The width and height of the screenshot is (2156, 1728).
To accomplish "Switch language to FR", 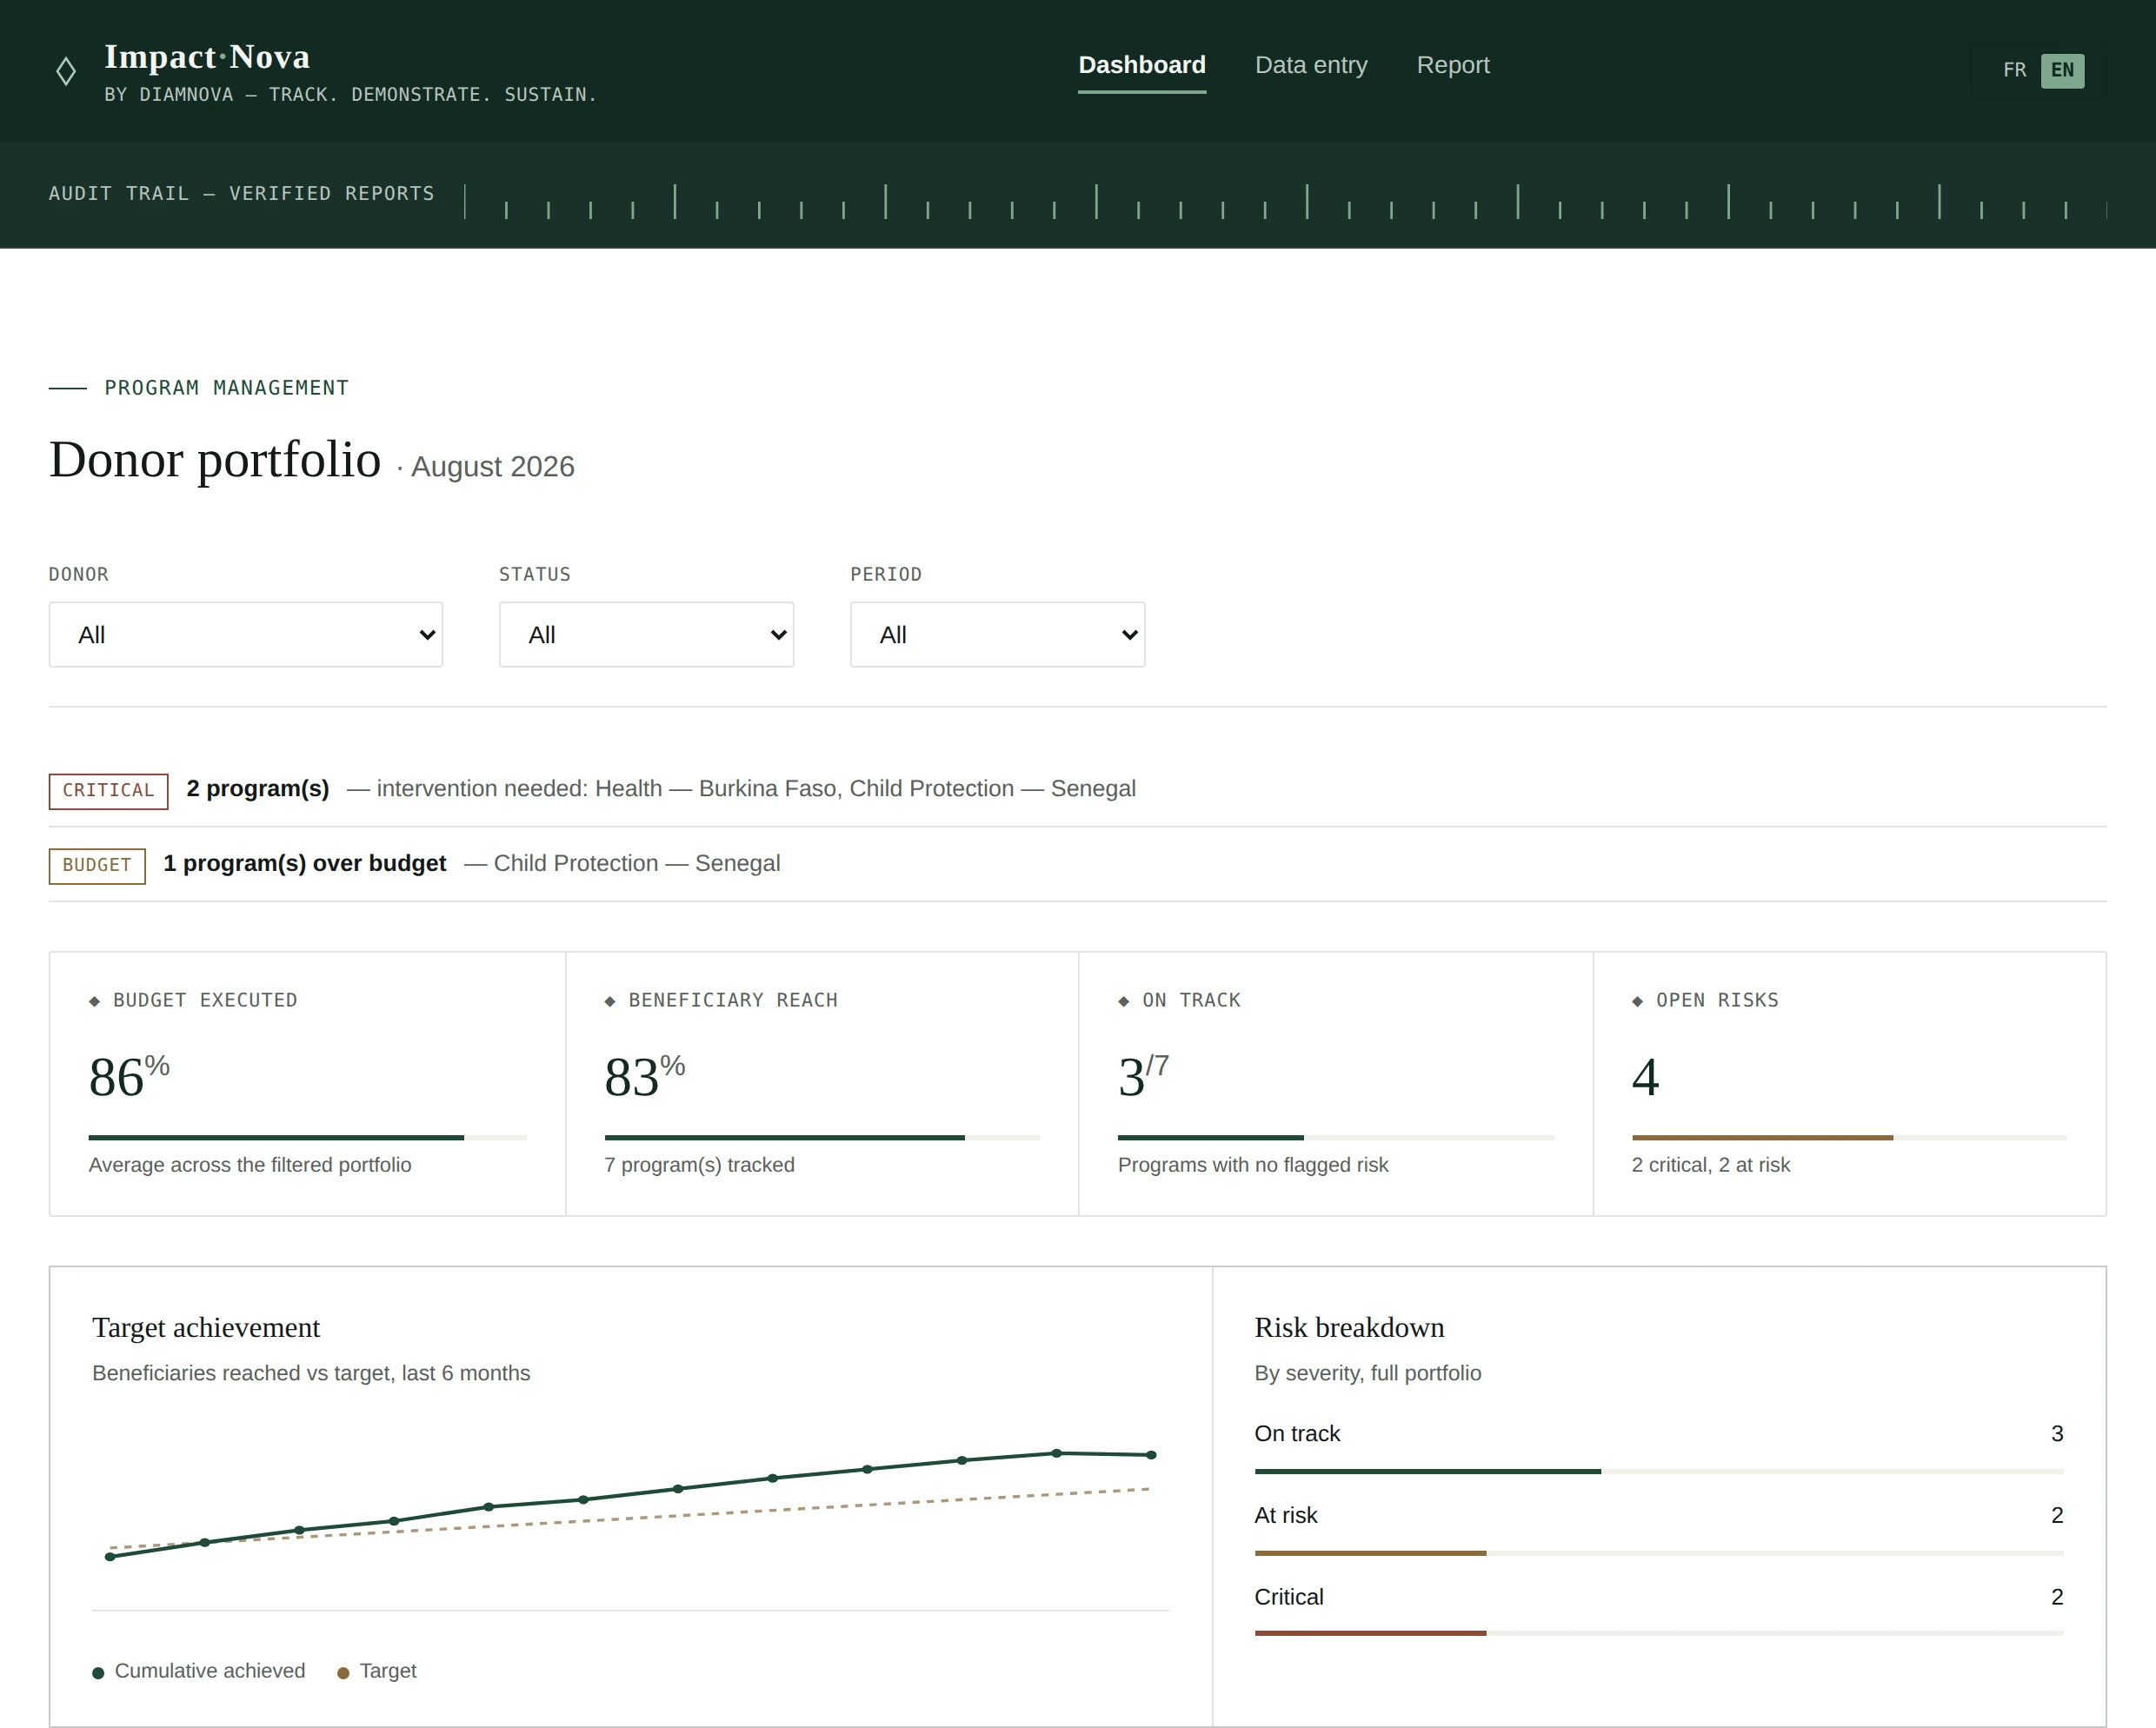I will pyautogui.click(x=2014, y=70).
